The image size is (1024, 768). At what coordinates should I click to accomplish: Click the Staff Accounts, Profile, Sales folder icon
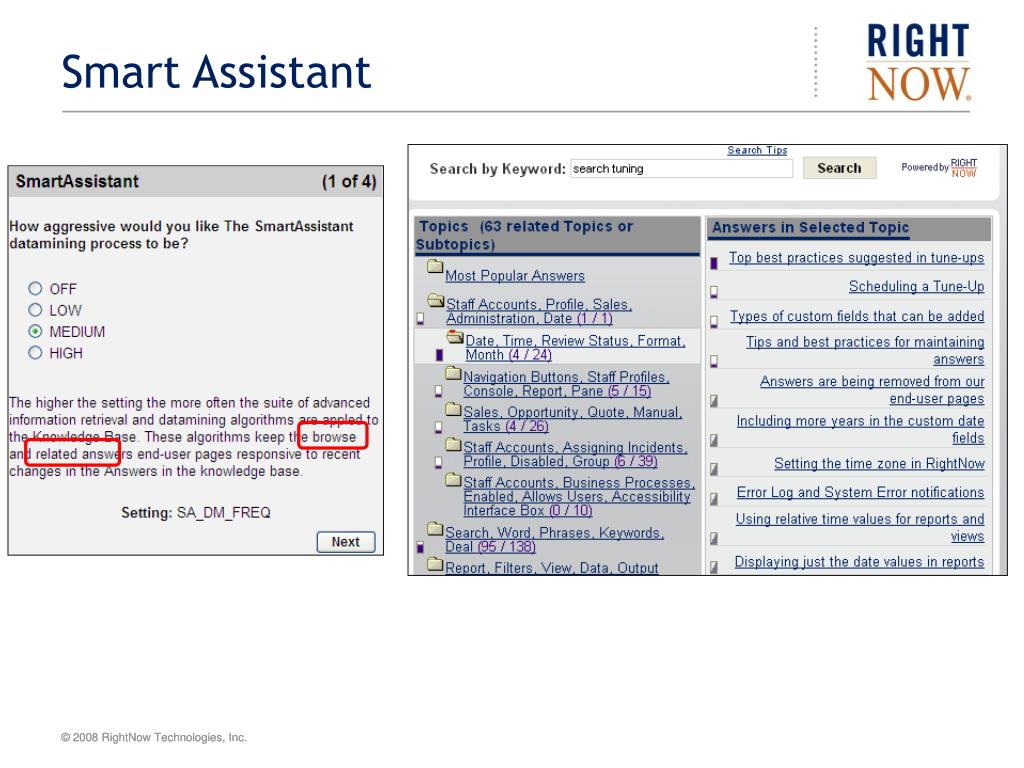(436, 300)
